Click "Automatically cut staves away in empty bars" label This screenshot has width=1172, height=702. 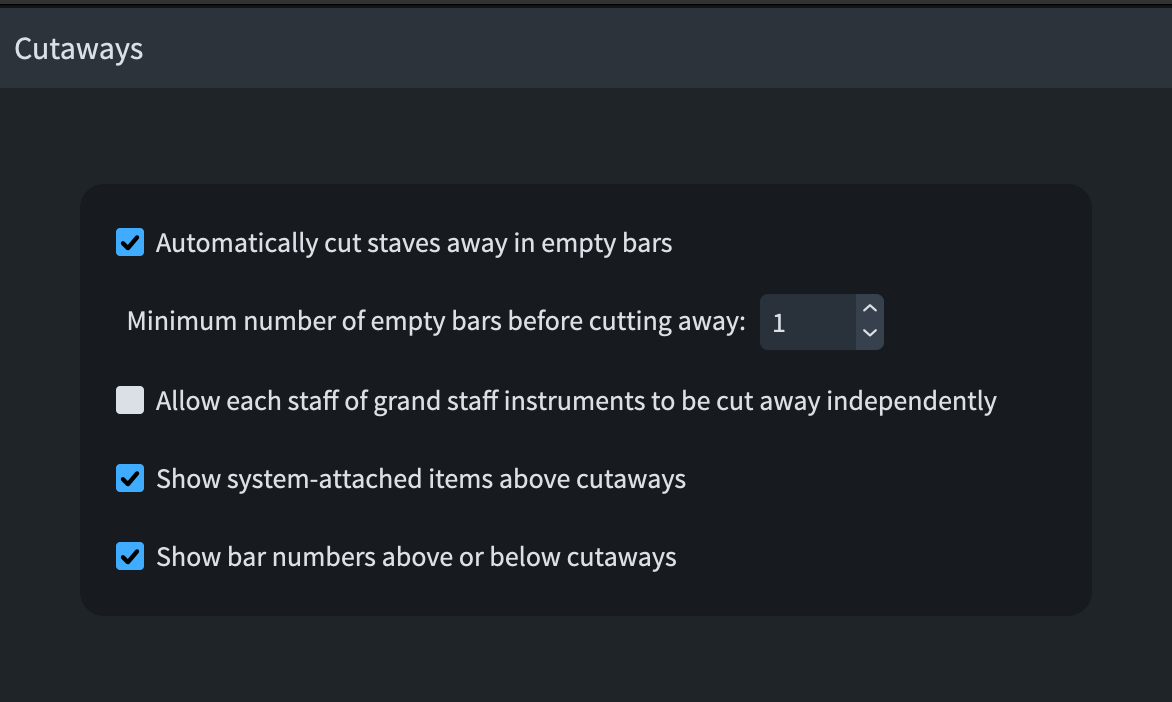(413, 243)
